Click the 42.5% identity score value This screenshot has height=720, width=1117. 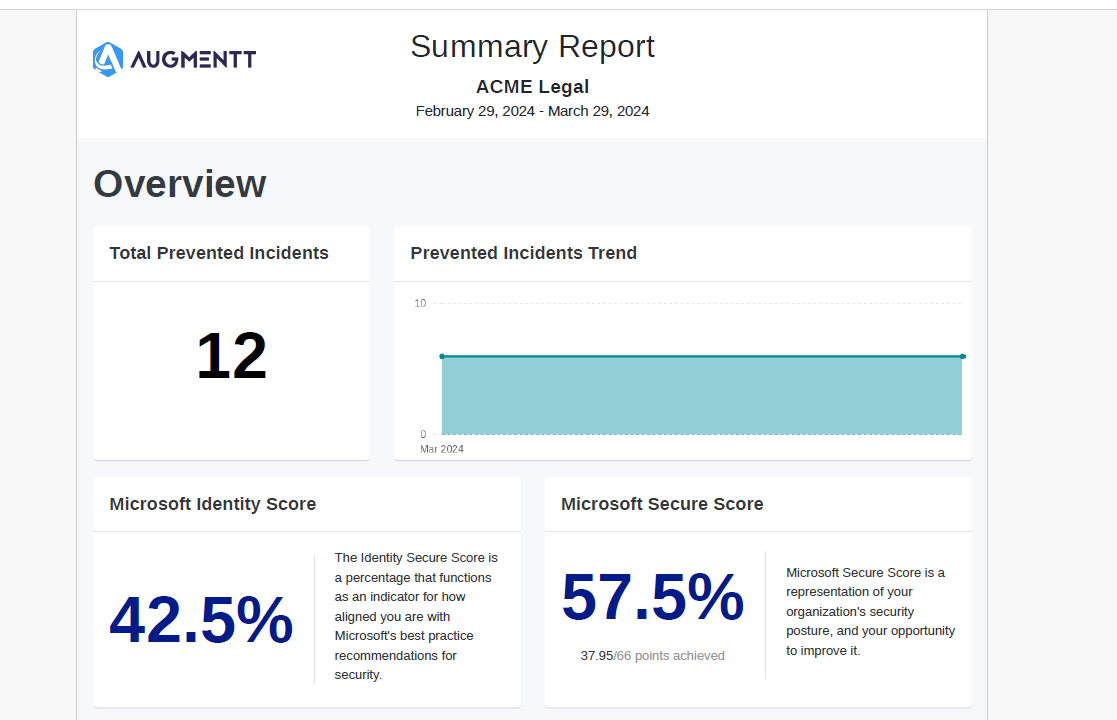coord(201,620)
